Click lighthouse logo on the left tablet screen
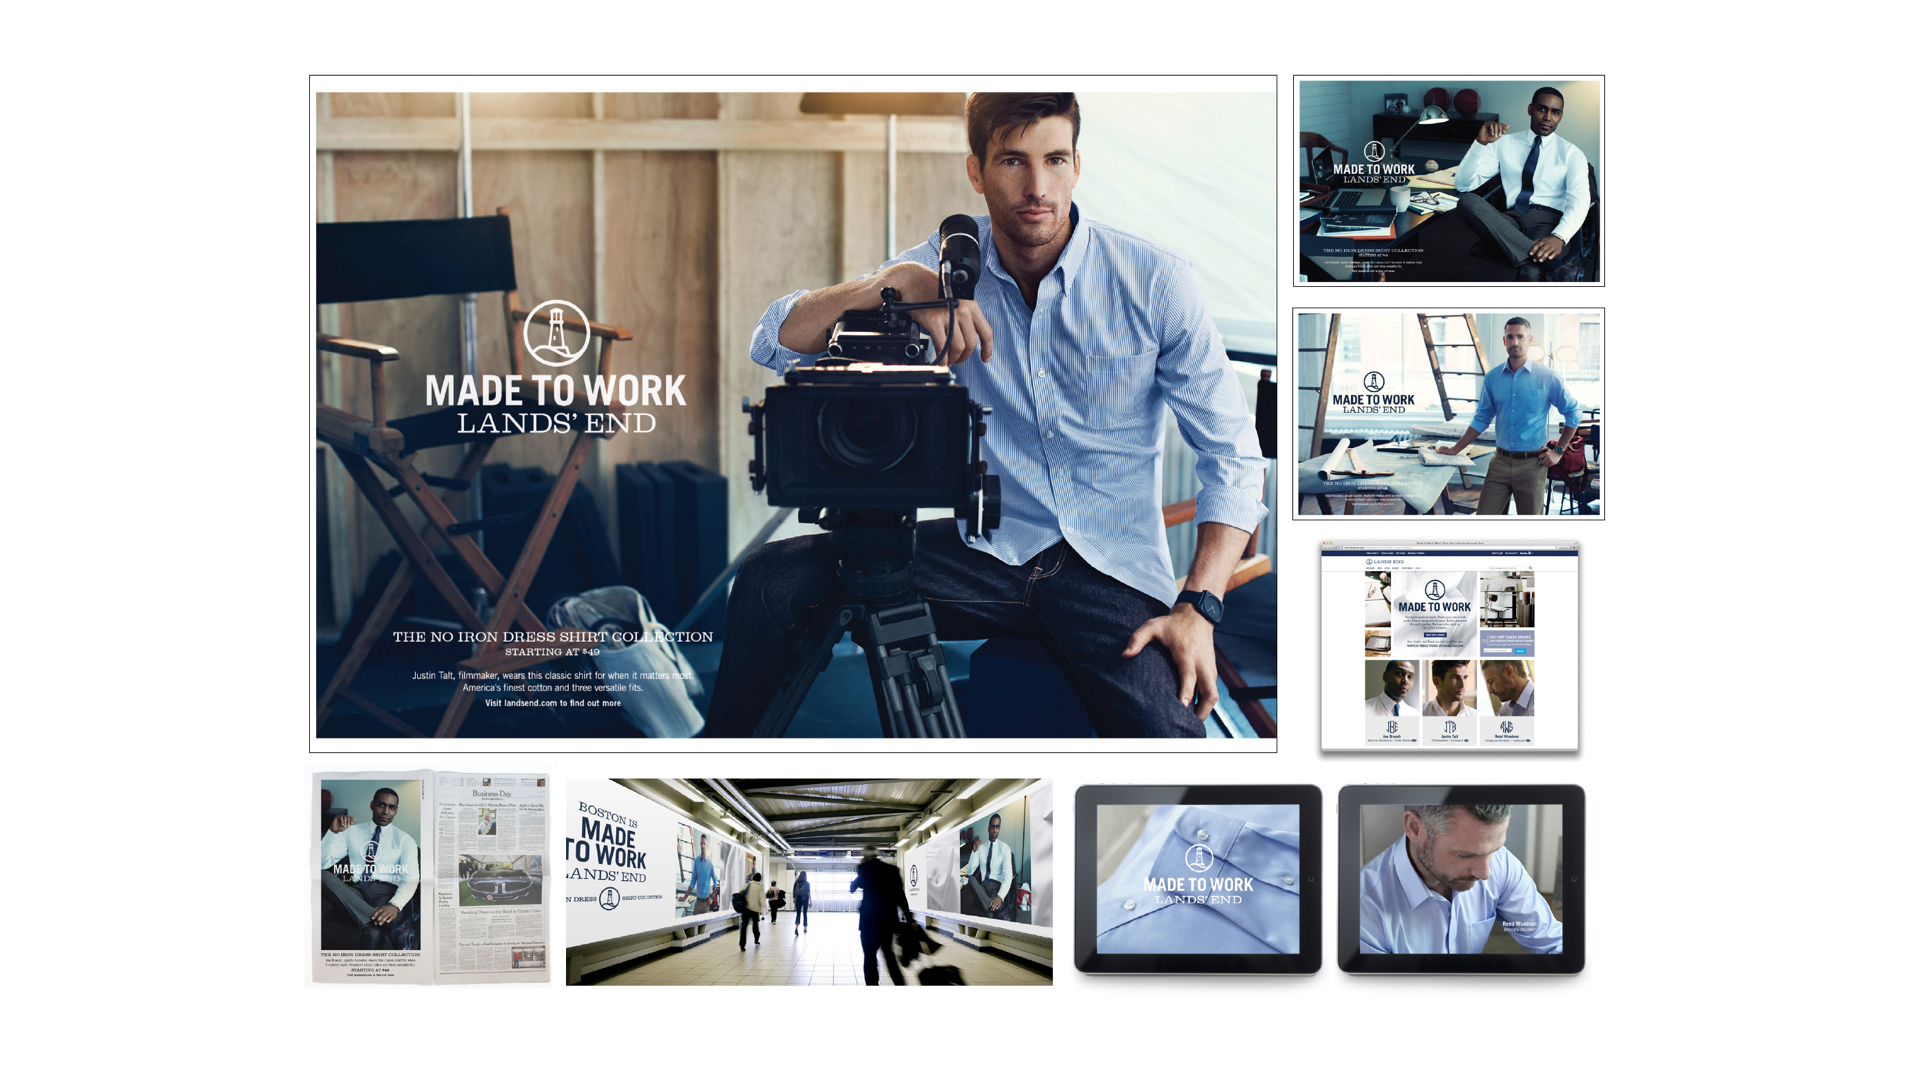The height and width of the screenshot is (1080, 1920). coord(1199,858)
